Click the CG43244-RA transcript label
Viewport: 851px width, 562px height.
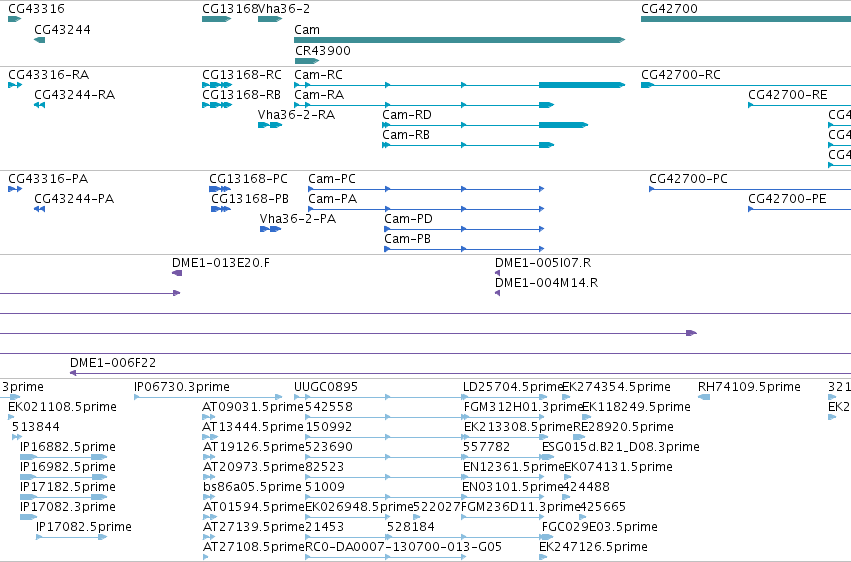click(75, 95)
